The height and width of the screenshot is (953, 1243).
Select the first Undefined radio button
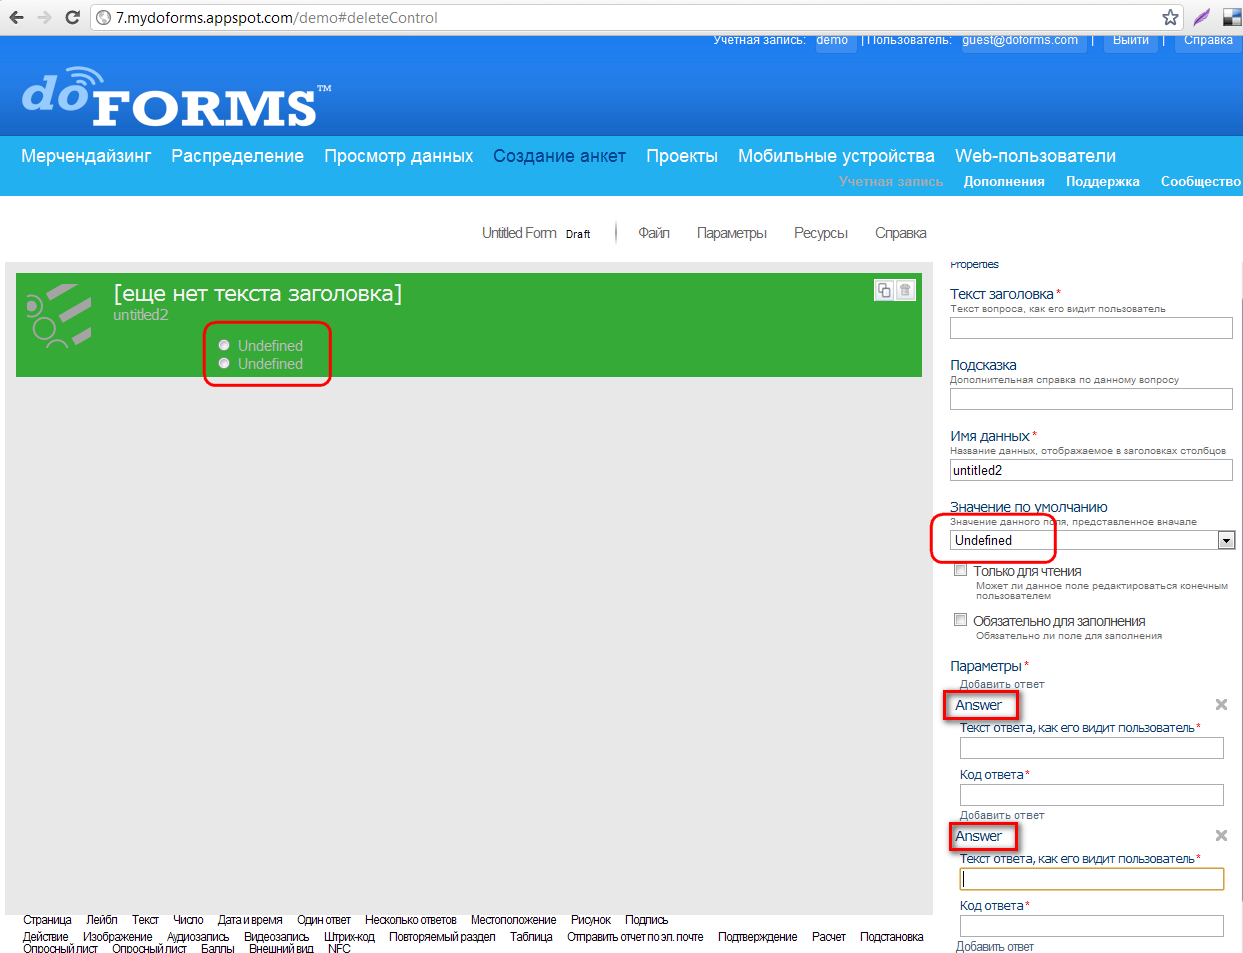coord(224,345)
